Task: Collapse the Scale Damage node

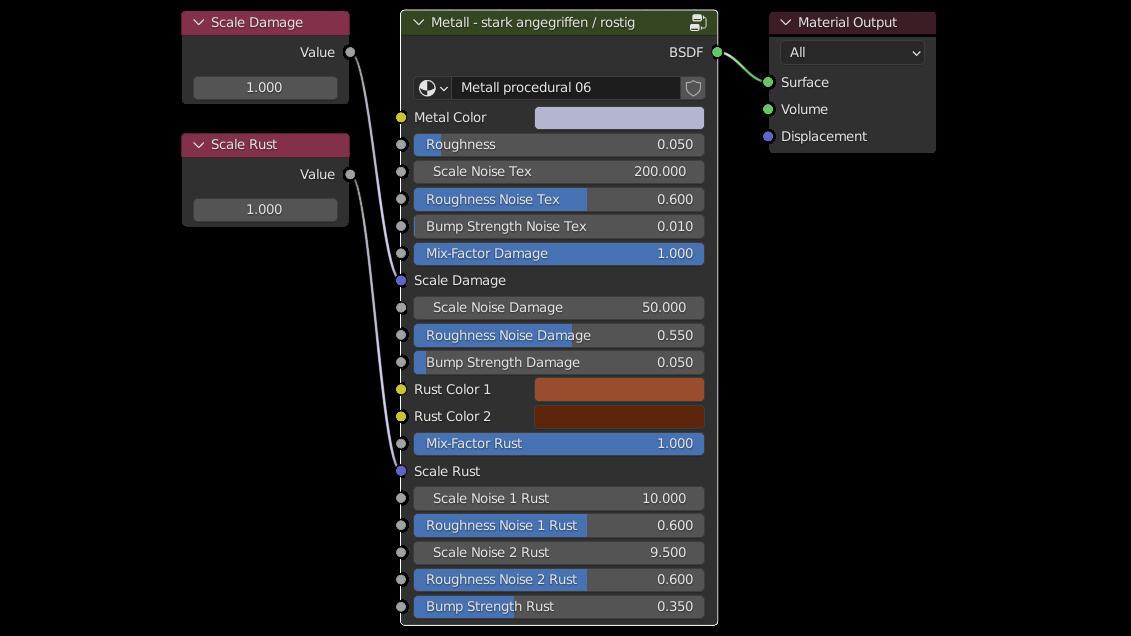Action: coord(198,22)
